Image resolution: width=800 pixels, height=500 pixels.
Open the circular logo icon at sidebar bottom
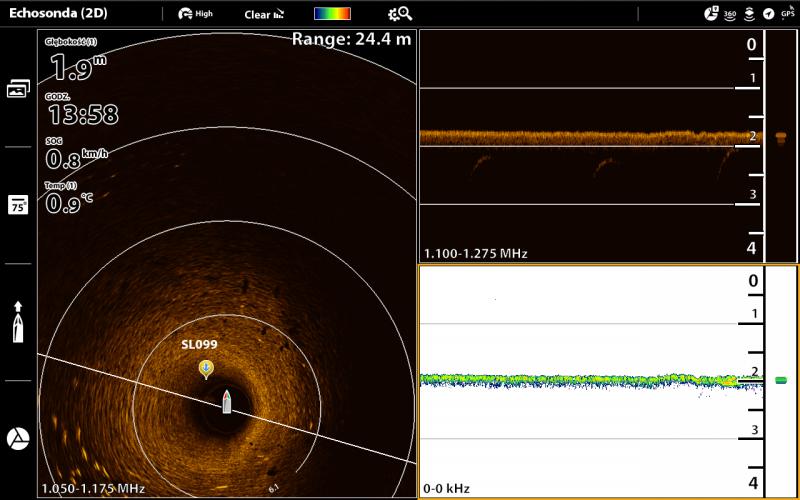point(18,438)
